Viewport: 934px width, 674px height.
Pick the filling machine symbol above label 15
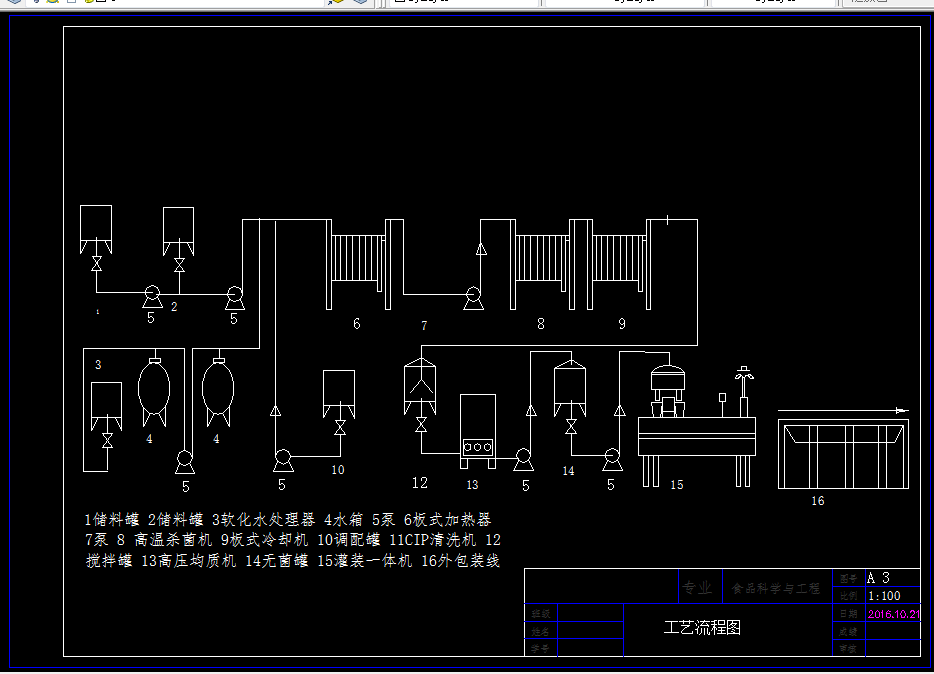click(697, 426)
